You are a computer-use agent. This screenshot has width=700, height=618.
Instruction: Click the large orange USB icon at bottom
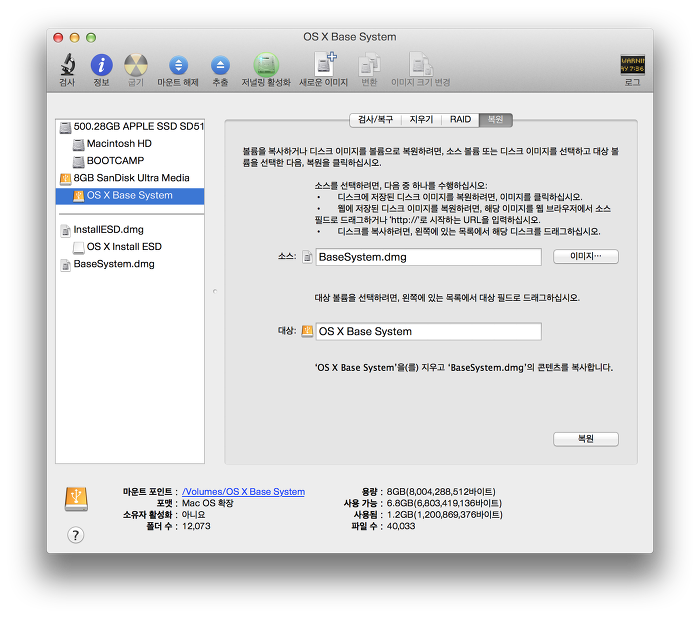click(76, 499)
